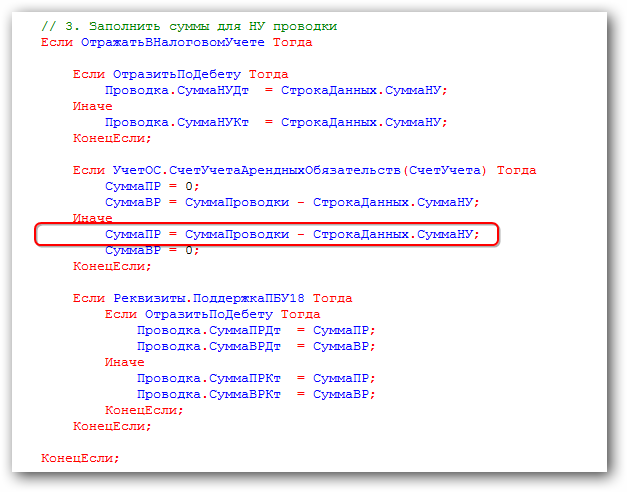Click the line with УчетОС.СчетУчетаАрендныхОбязательств(СчетУчета)
The image size is (627, 492).
[x=304, y=170]
